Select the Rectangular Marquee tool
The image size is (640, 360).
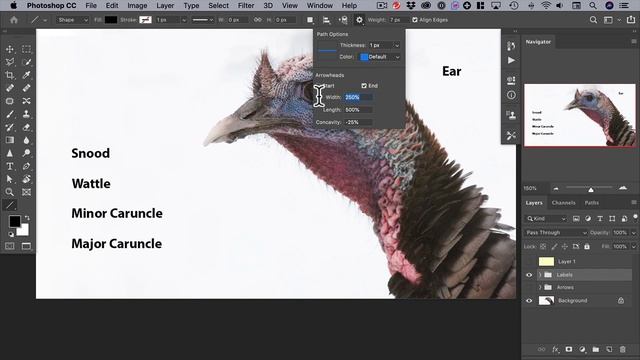point(27,49)
